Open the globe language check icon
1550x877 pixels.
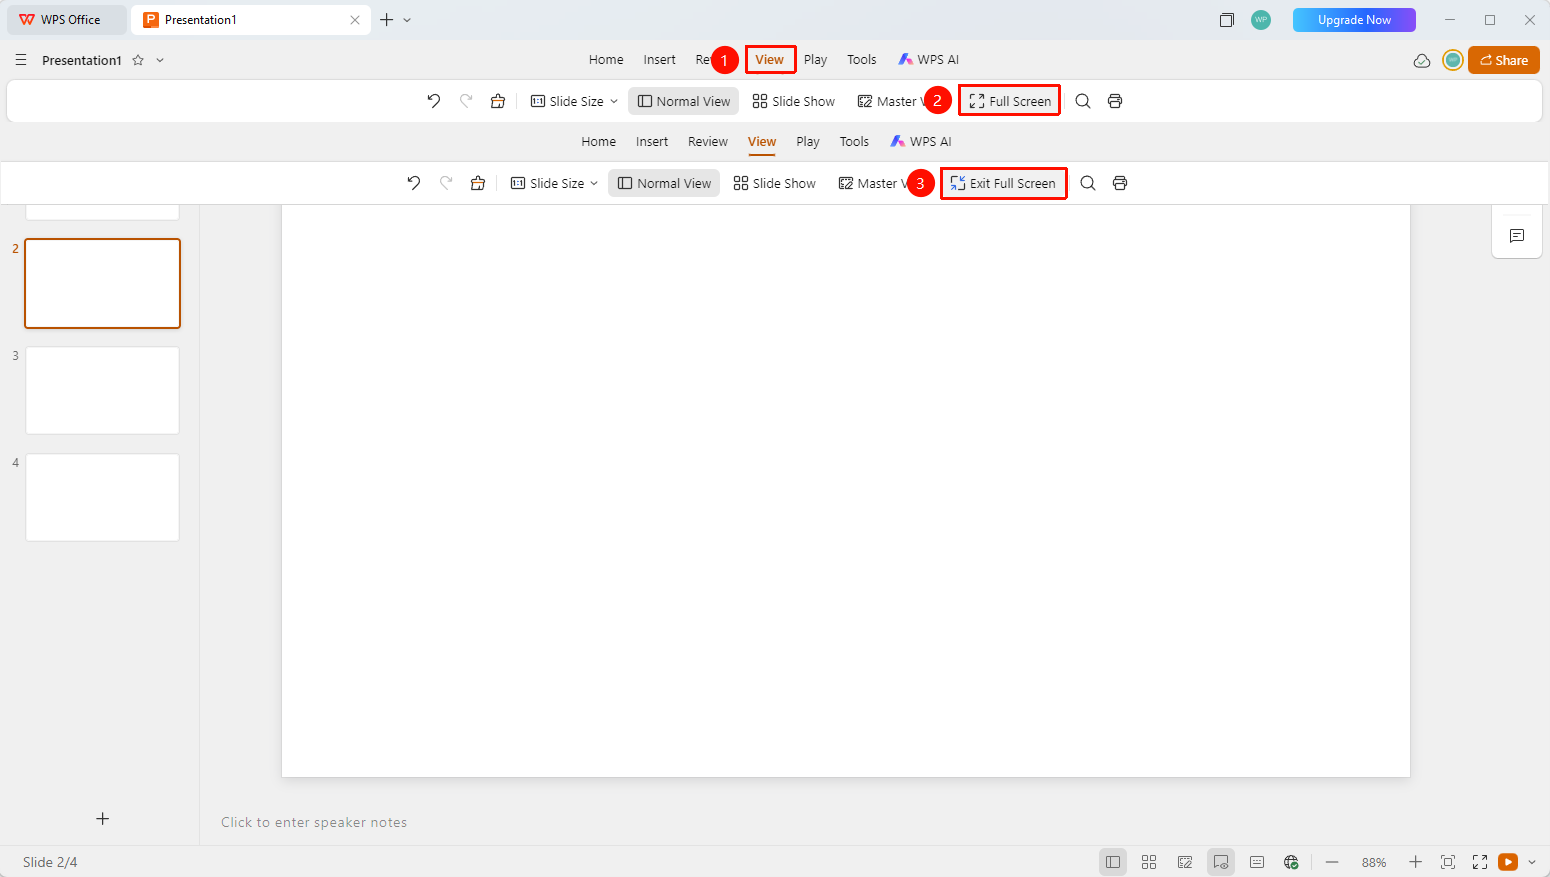[1291, 862]
